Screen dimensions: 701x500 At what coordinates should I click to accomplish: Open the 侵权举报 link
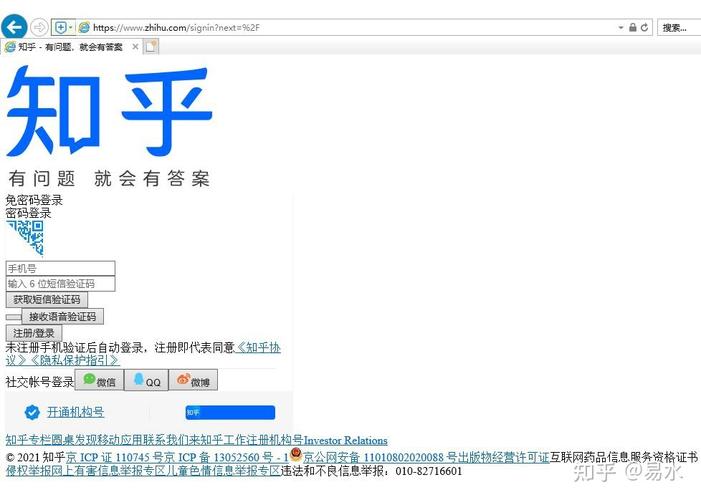[28, 470]
